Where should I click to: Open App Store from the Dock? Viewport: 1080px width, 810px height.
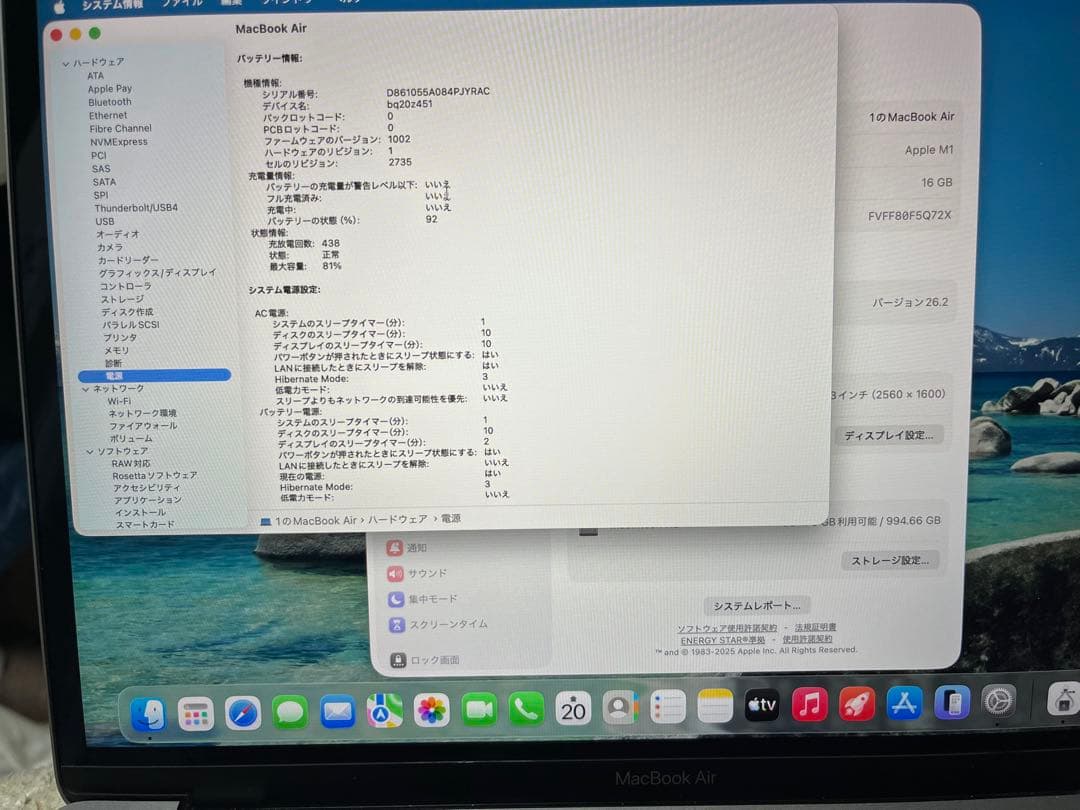pos(904,703)
